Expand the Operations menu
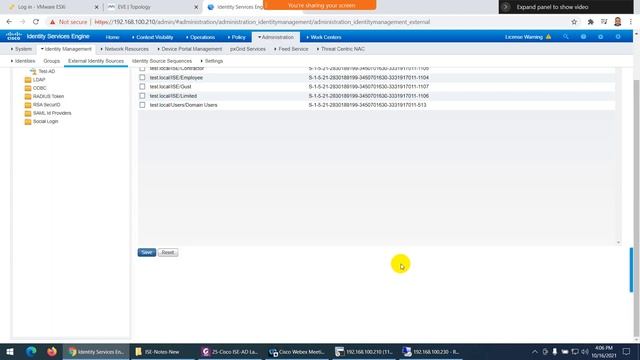This screenshot has height=360, width=640. (x=200, y=37)
